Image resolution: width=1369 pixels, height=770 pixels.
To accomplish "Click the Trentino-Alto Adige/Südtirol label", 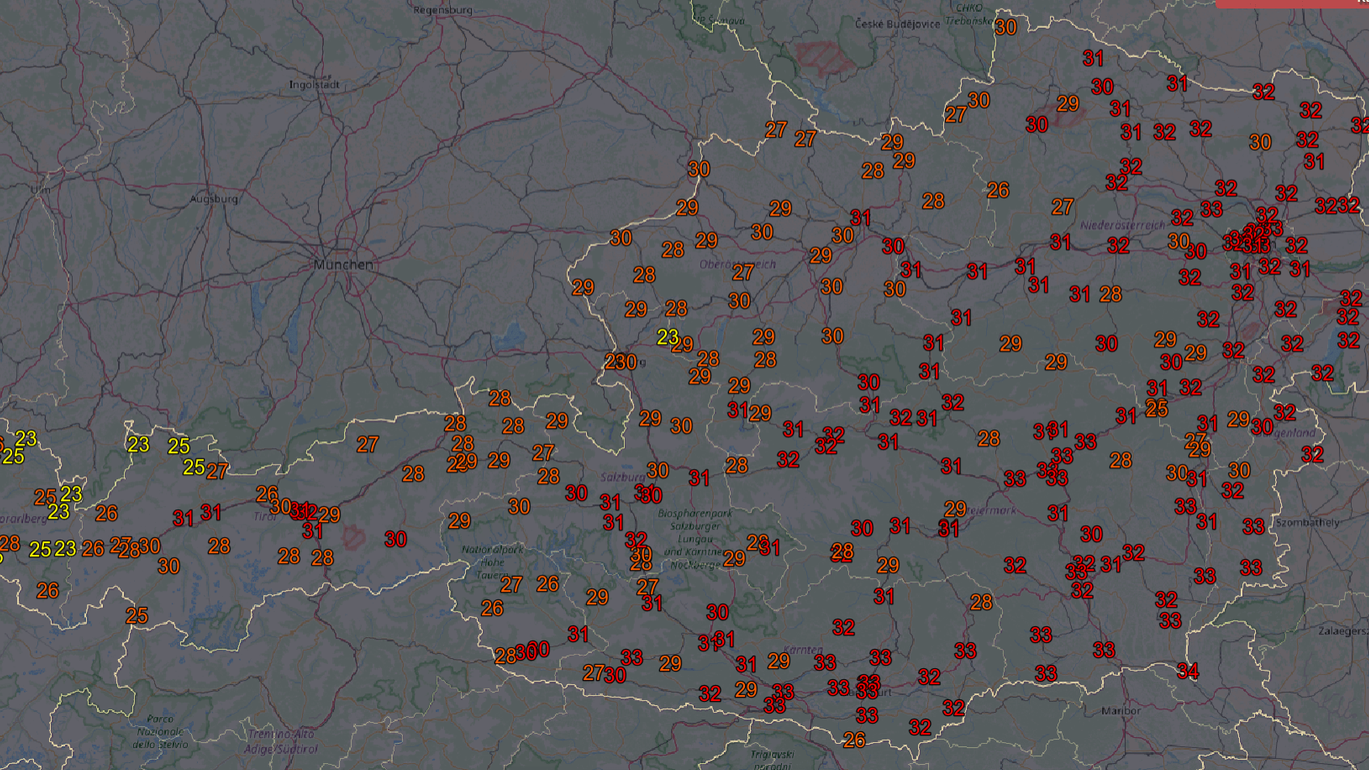I will point(282,741).
